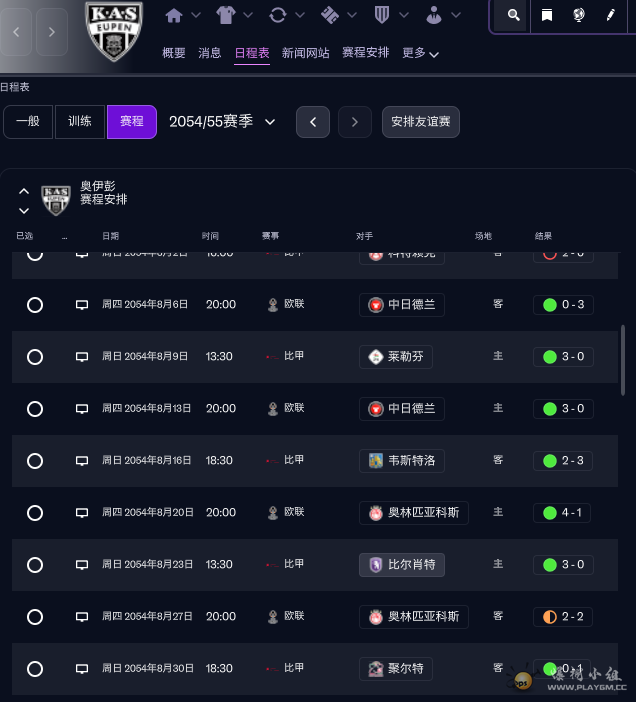Image resolution: width=636 pixels, height=702 pixels.
Task: Select the radio circle for the 比尔肖特 match
Action: click(x=35, y=565)
